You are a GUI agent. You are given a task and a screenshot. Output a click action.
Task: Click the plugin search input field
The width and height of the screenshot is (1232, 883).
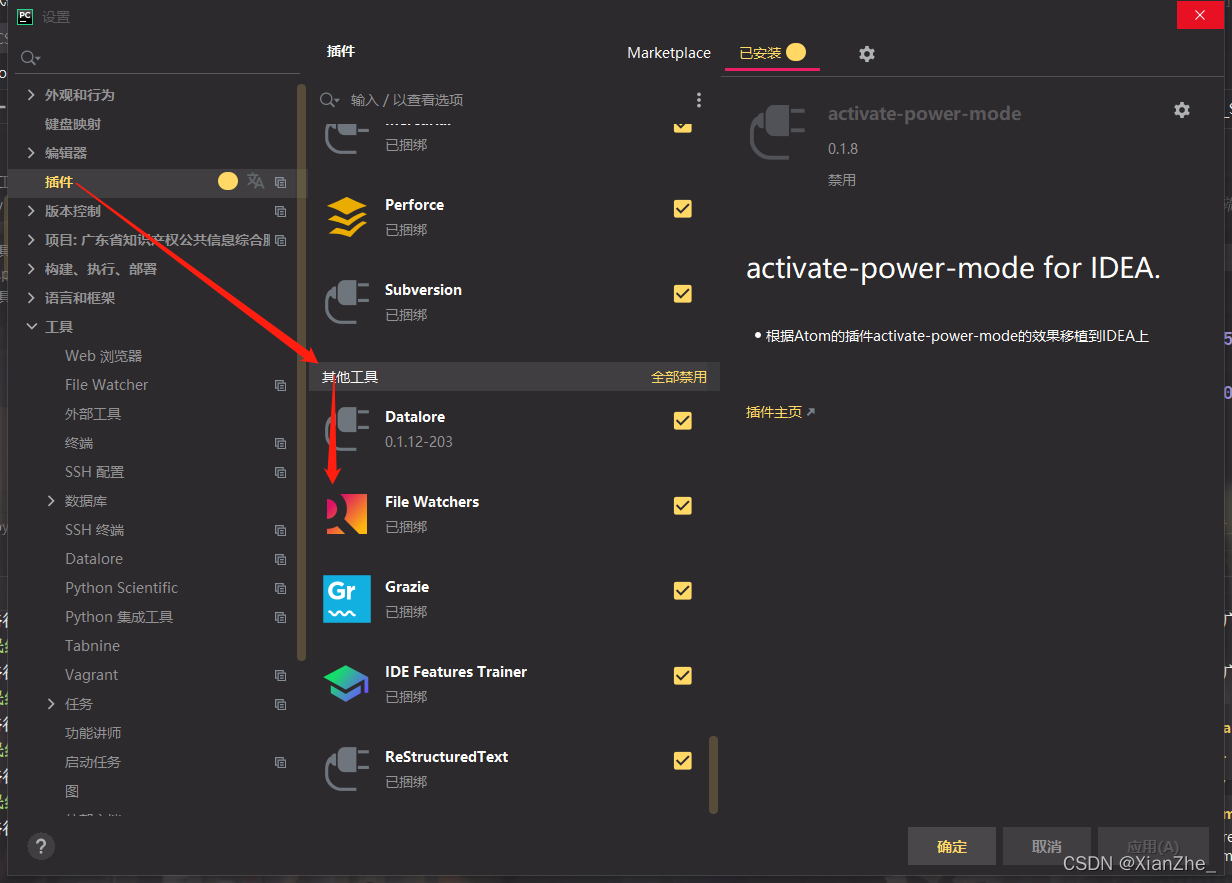click(515, 100)
